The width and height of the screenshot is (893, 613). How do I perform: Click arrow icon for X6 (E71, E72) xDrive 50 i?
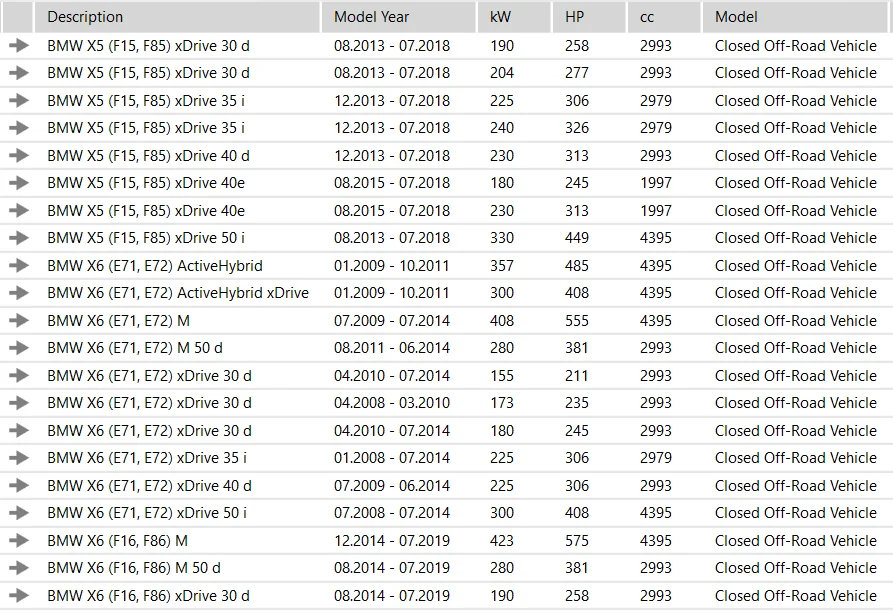coord(18,513)
